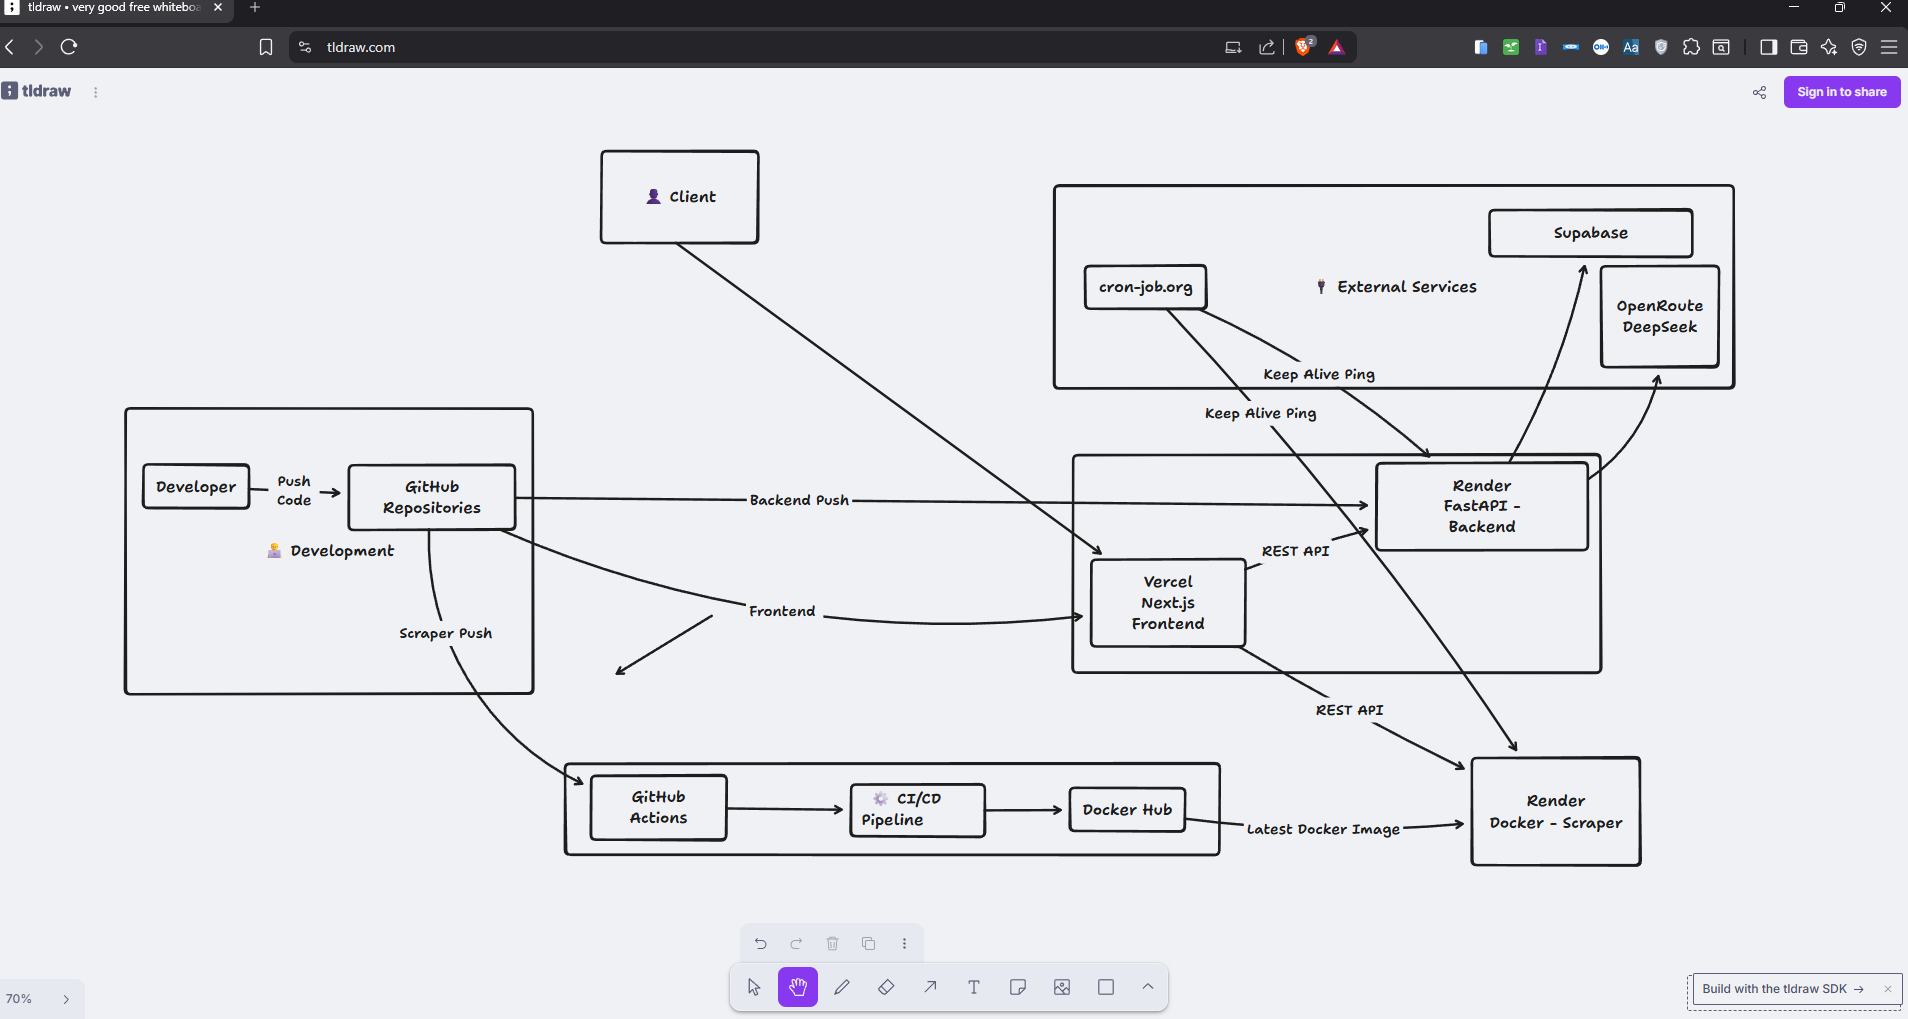Click the Push Code label
This screenshot has height=1019, width=1908.
tap(294, 491)
